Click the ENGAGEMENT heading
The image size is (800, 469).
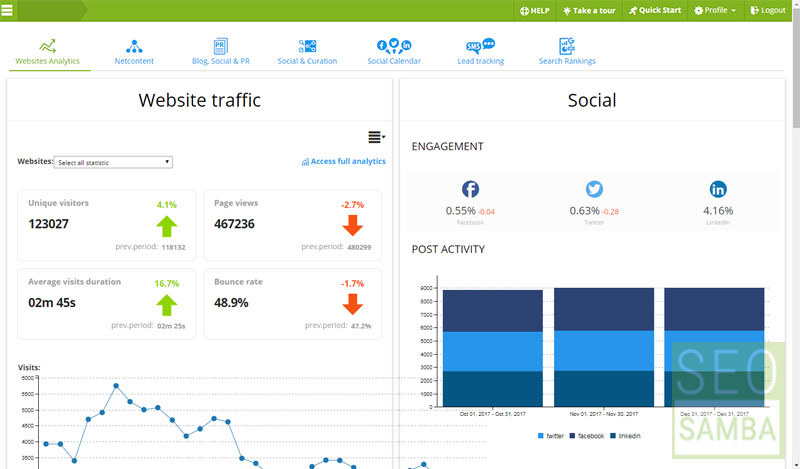tap(447, 146)
